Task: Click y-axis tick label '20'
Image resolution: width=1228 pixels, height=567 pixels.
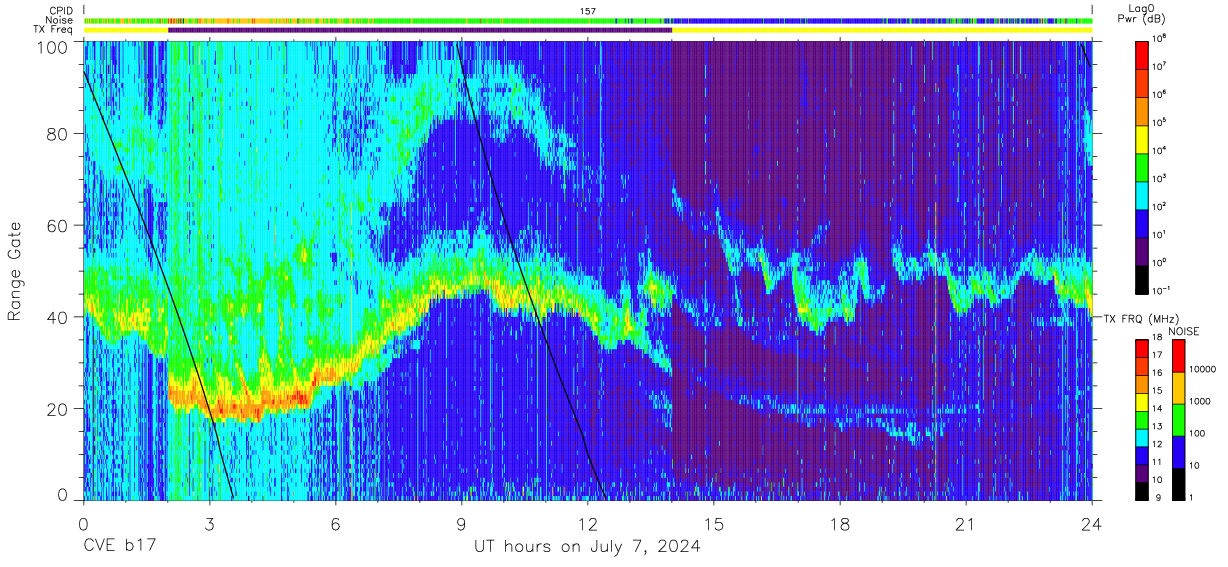Action: pyautogui.click(x=57, y=409)
